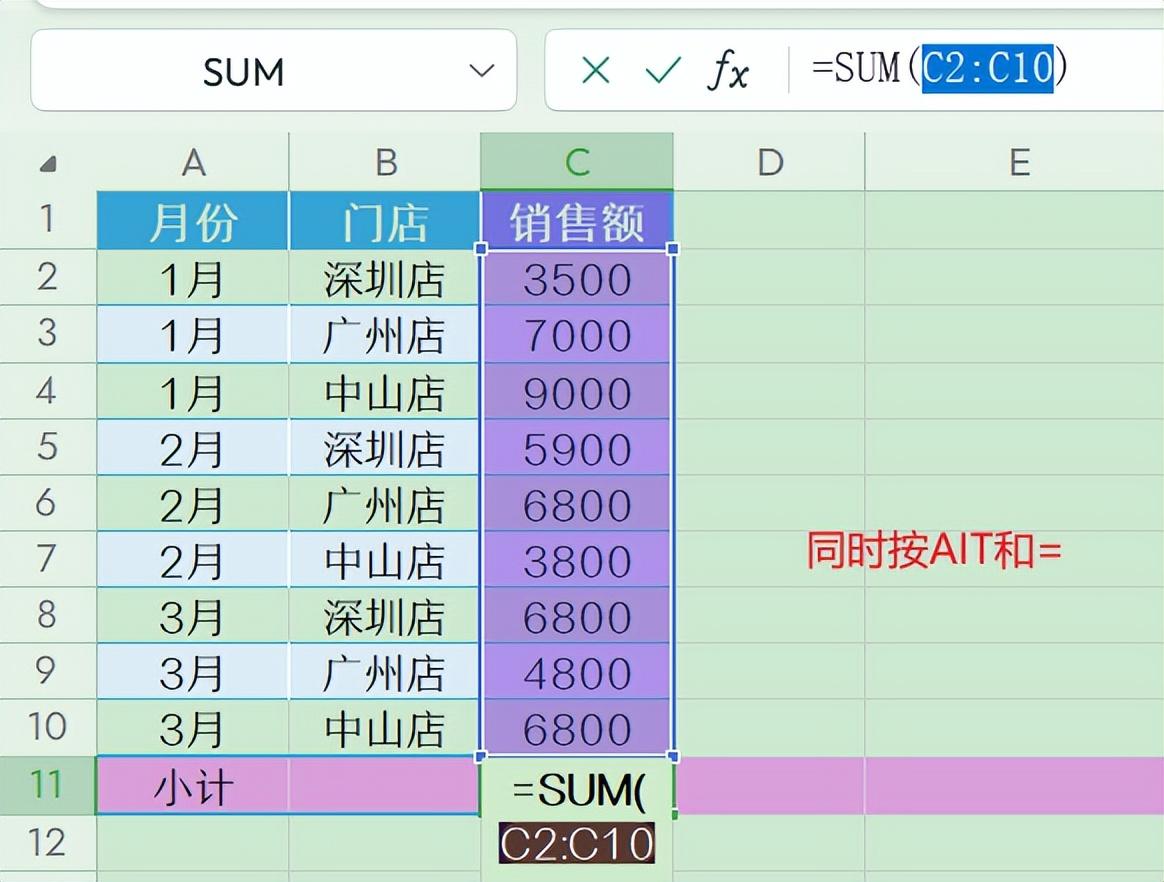1164x882 pixels.
Task: Select row 6 header
Action: click(x=48, y=503)
